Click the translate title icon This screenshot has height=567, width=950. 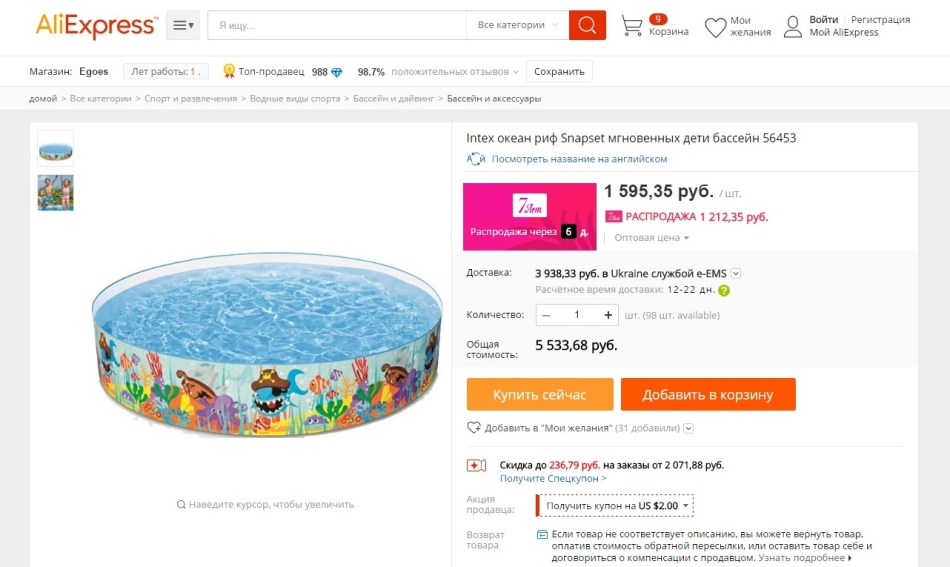tap(476, 159)
